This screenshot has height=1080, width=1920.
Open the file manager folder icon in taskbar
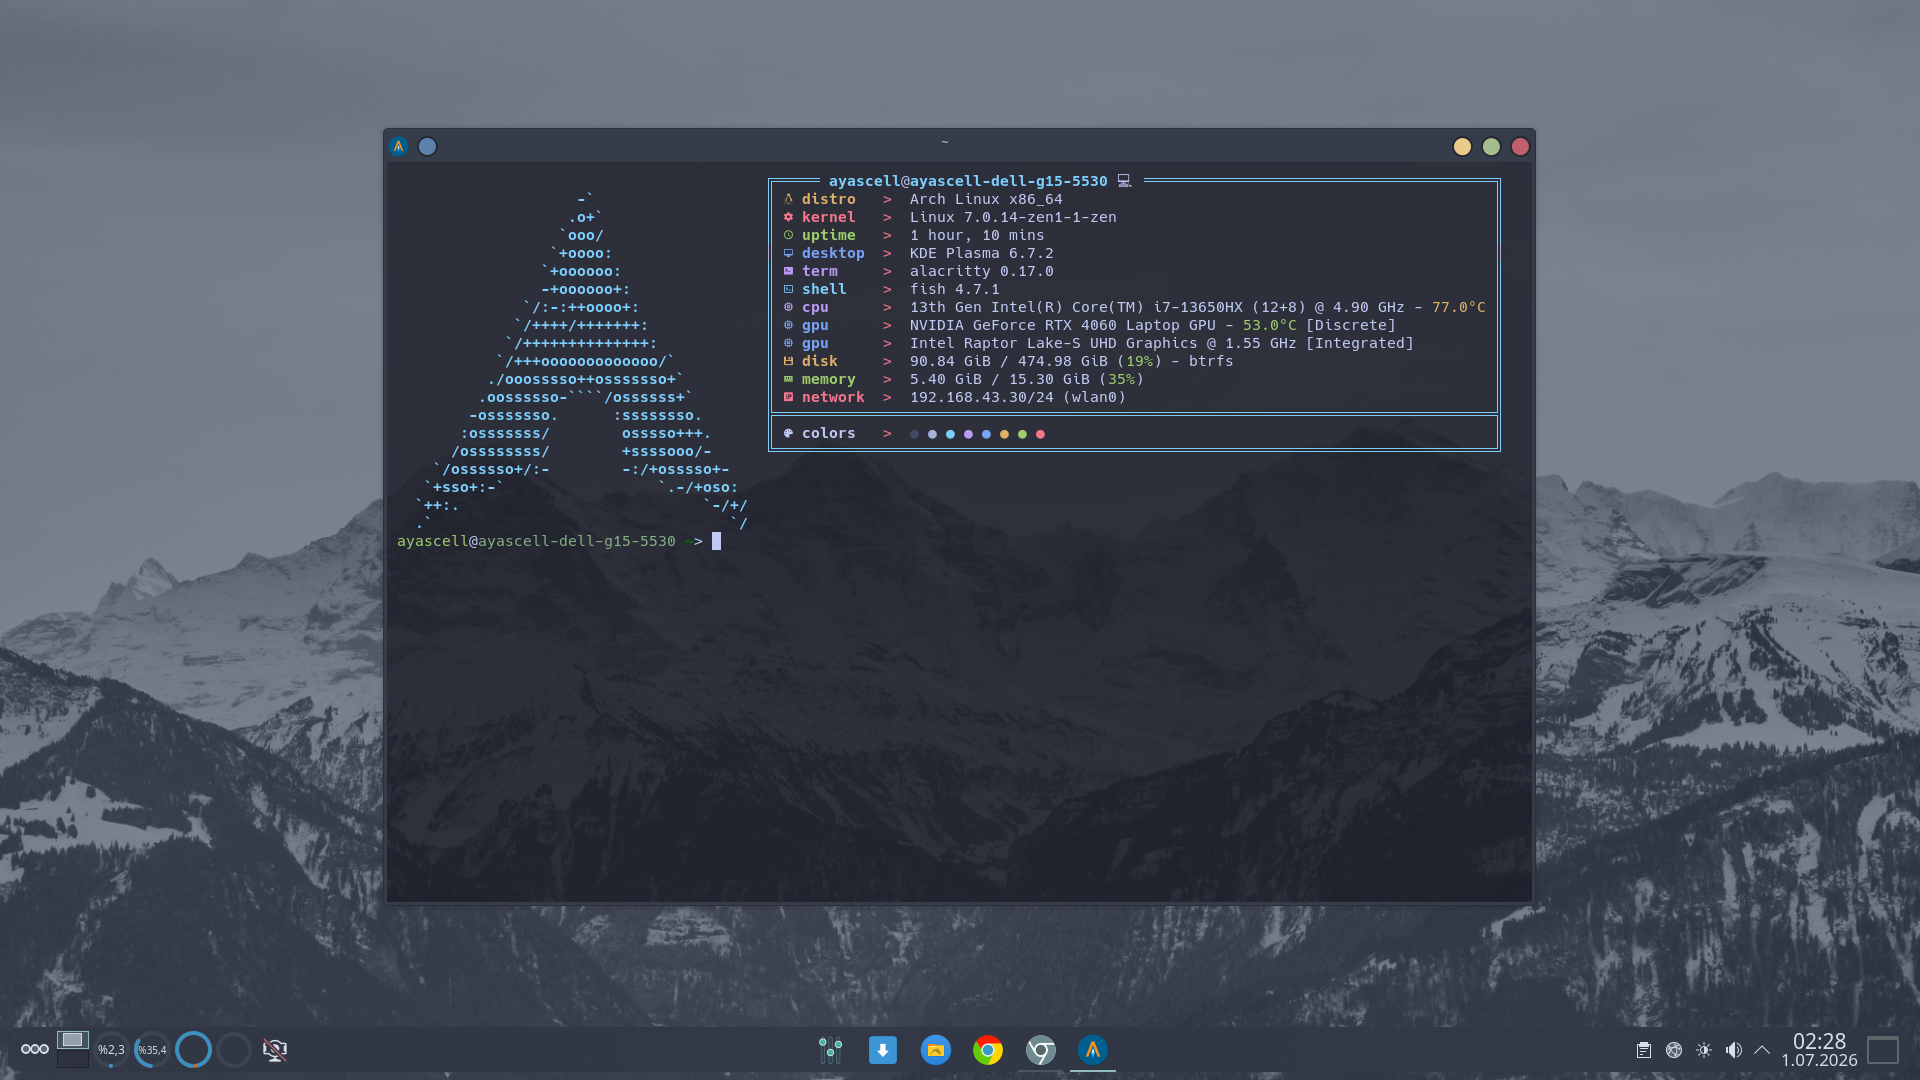tap(936, 1050)
